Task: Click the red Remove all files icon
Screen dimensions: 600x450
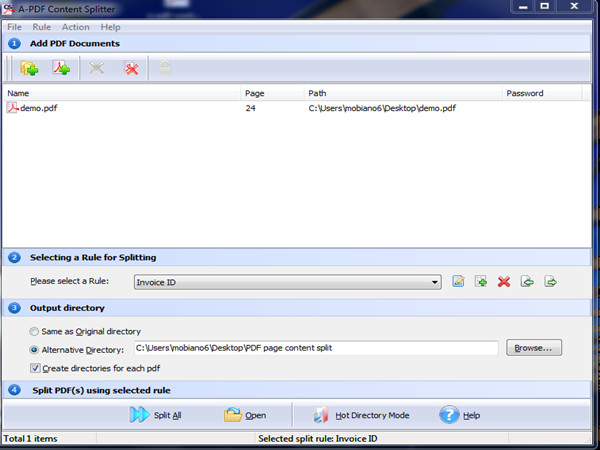Action: 131,68
